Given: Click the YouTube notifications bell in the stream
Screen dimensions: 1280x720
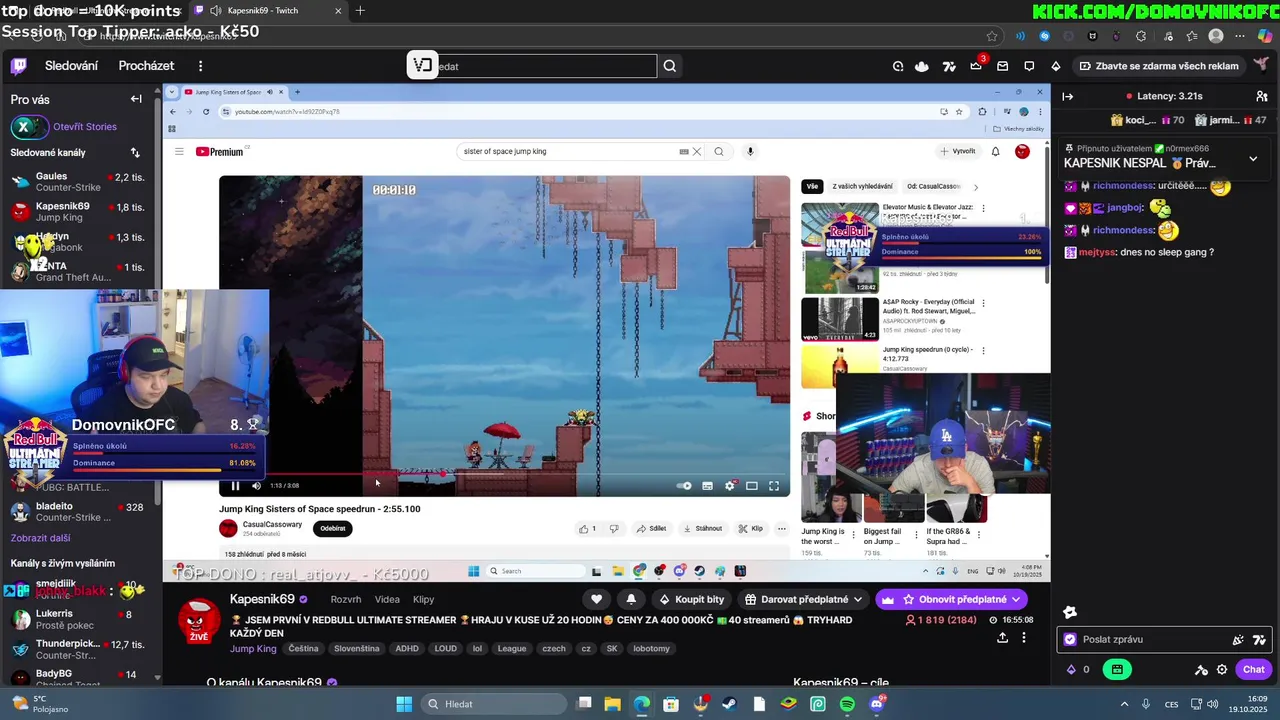Looking at the screenshot, I should point(995,151).
